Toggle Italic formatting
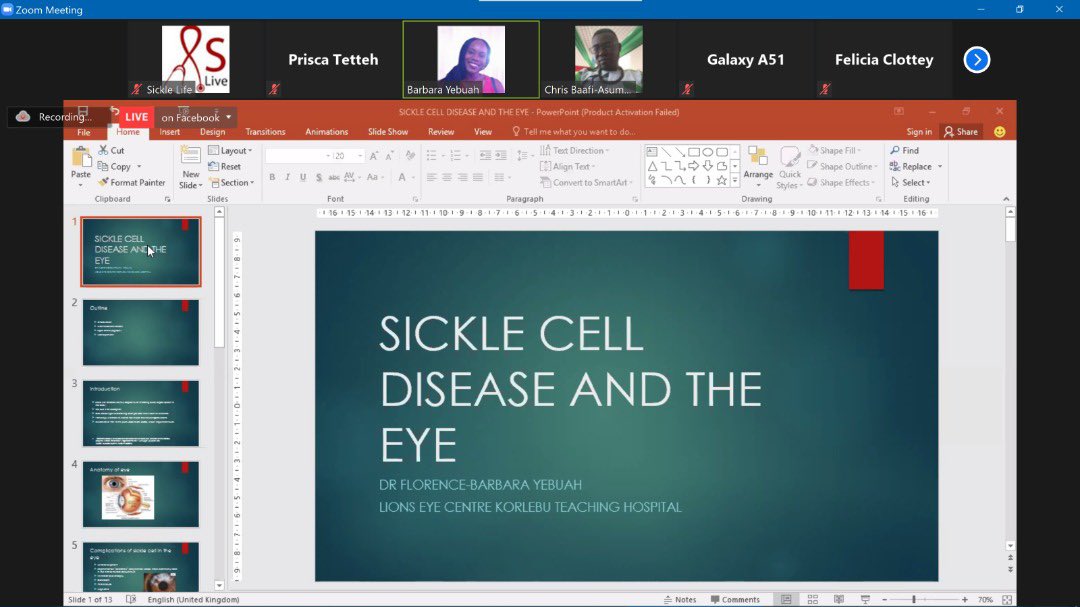The width and height of the screenshot is (1080, 607). point(287,178)
